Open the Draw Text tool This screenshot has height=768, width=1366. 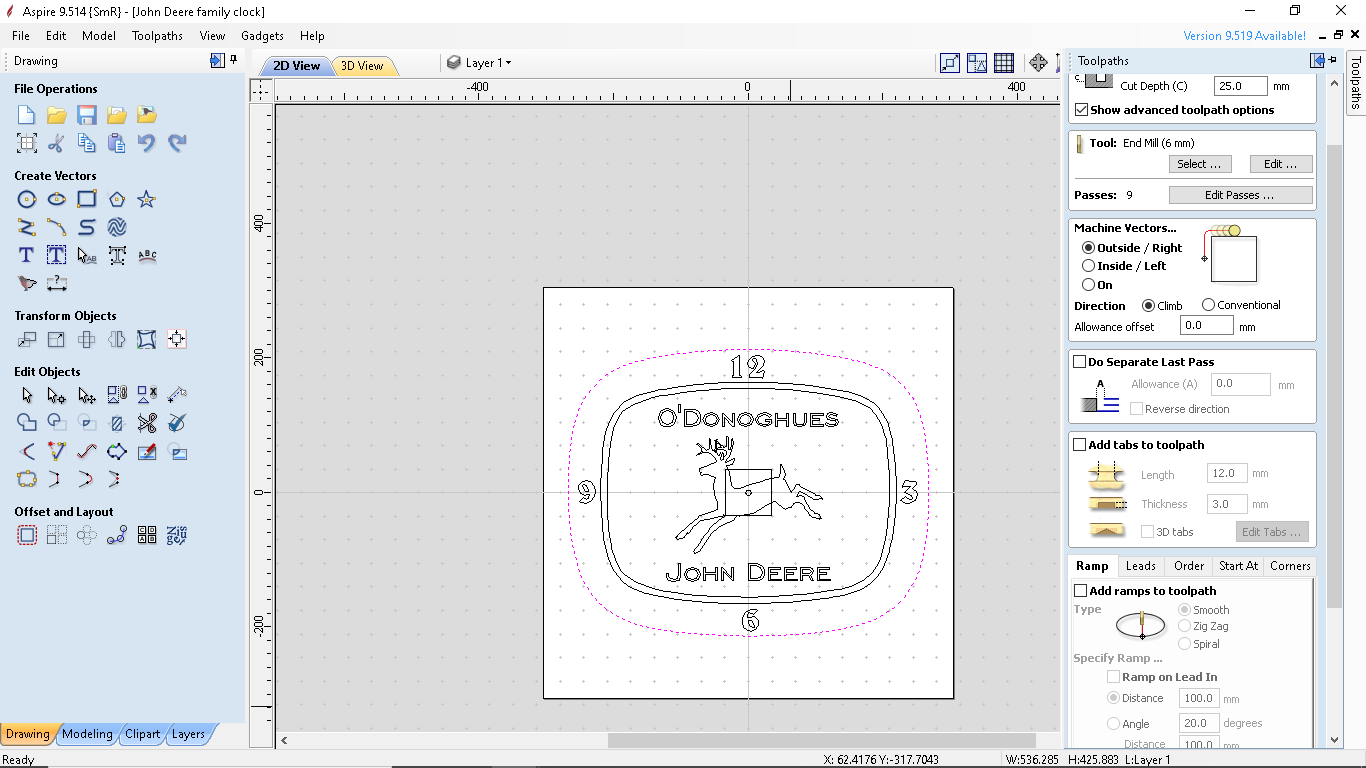coord(27,255)
